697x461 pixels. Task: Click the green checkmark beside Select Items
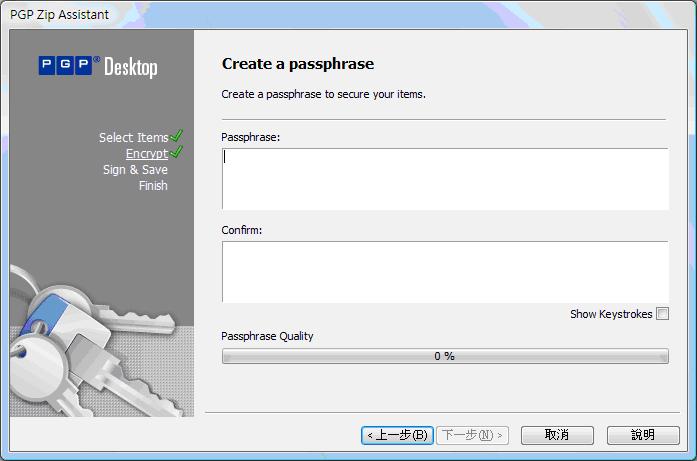177,136
